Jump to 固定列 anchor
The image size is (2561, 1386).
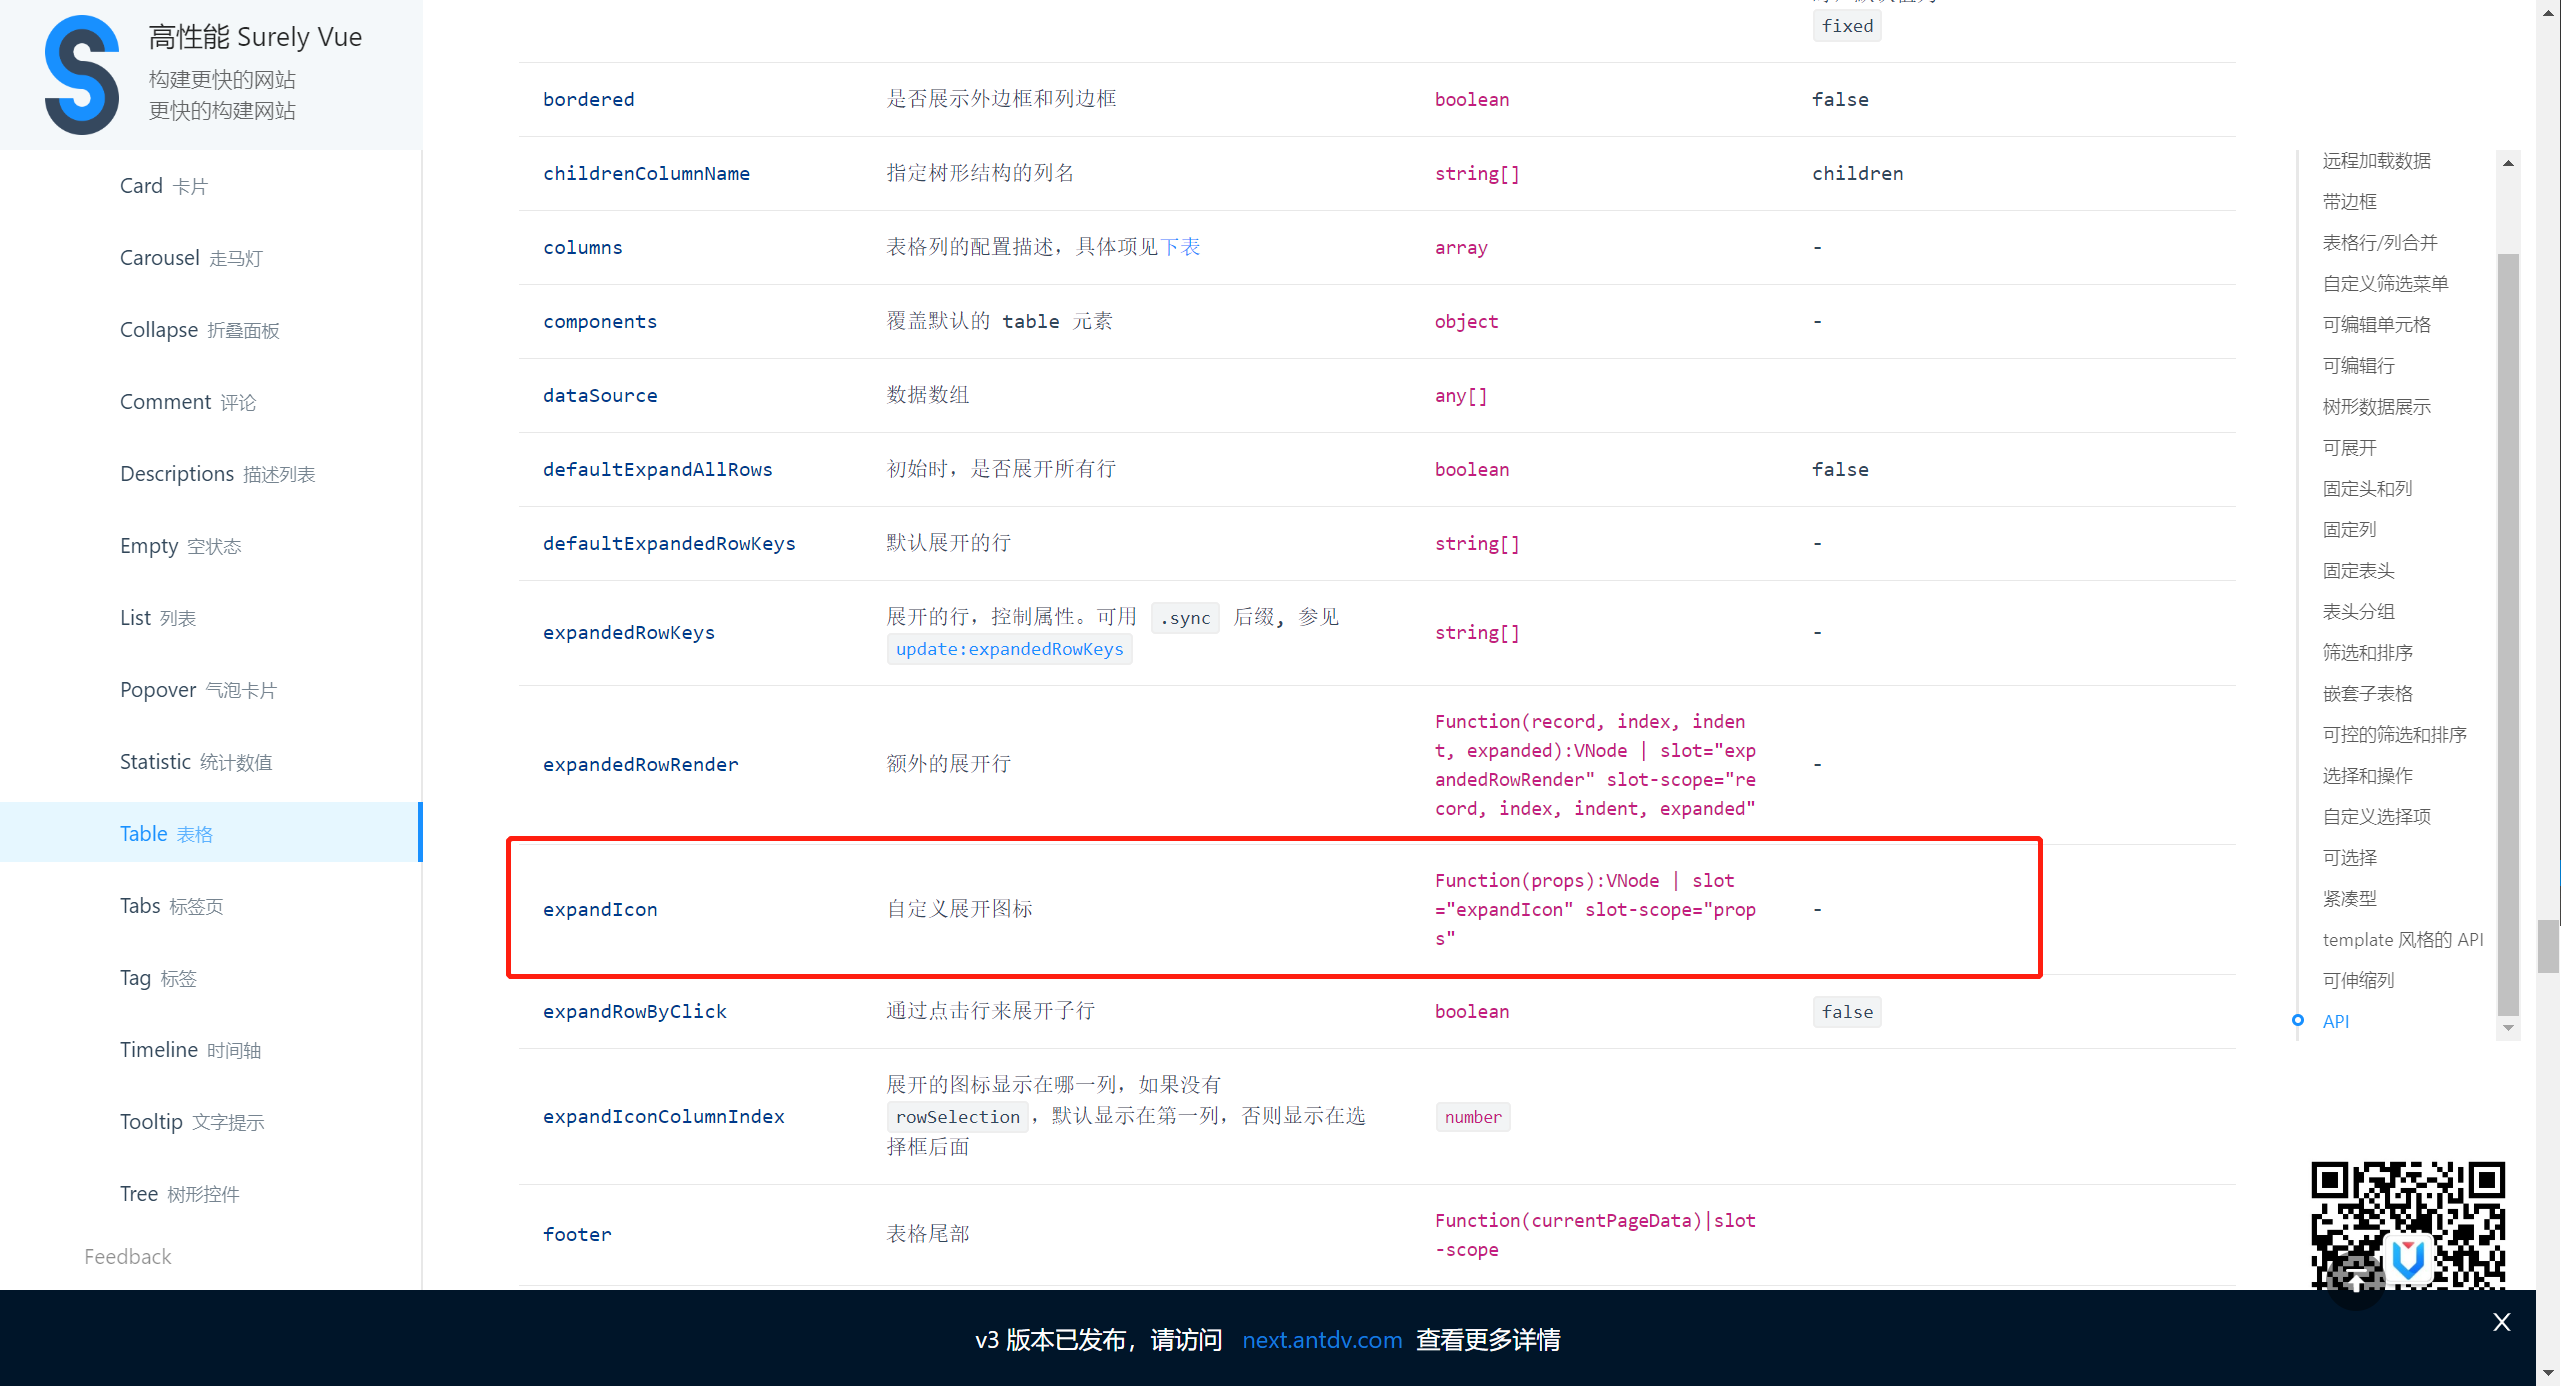[x=2349, y=530]
